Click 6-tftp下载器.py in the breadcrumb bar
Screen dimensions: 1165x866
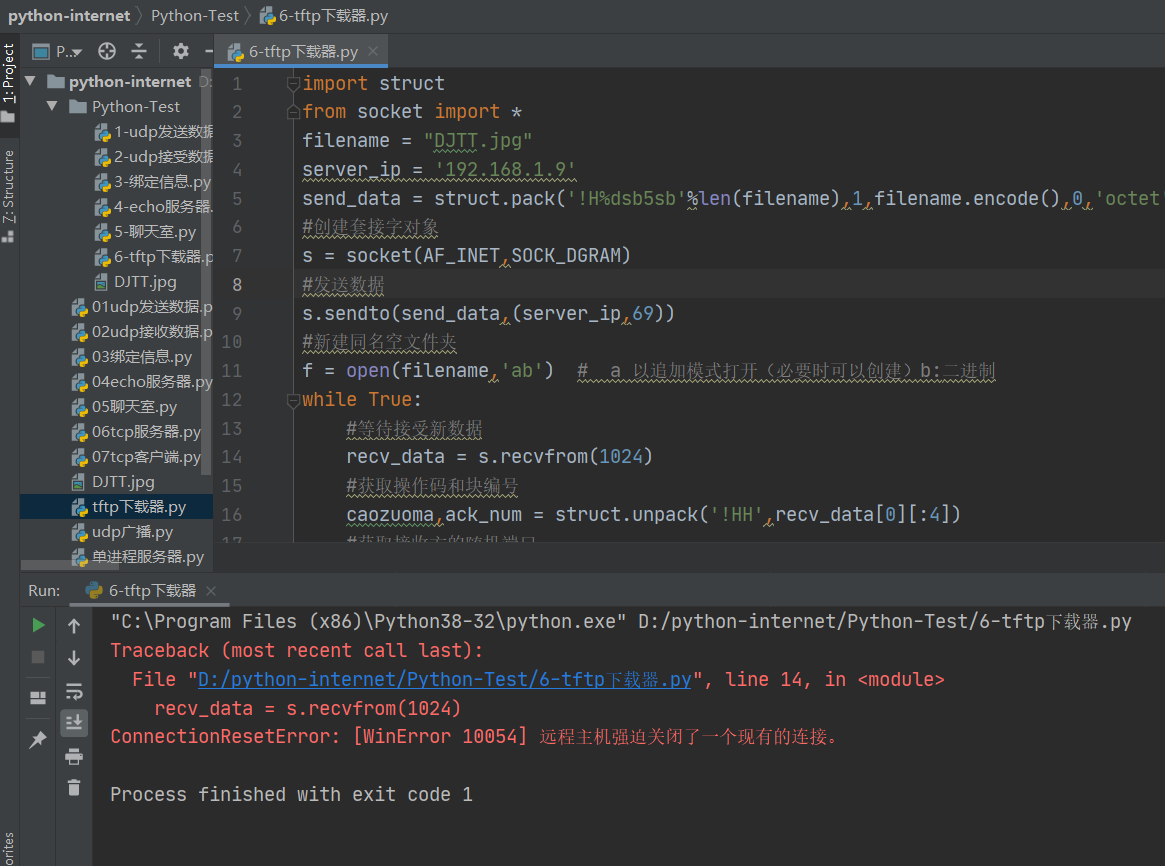324,16
